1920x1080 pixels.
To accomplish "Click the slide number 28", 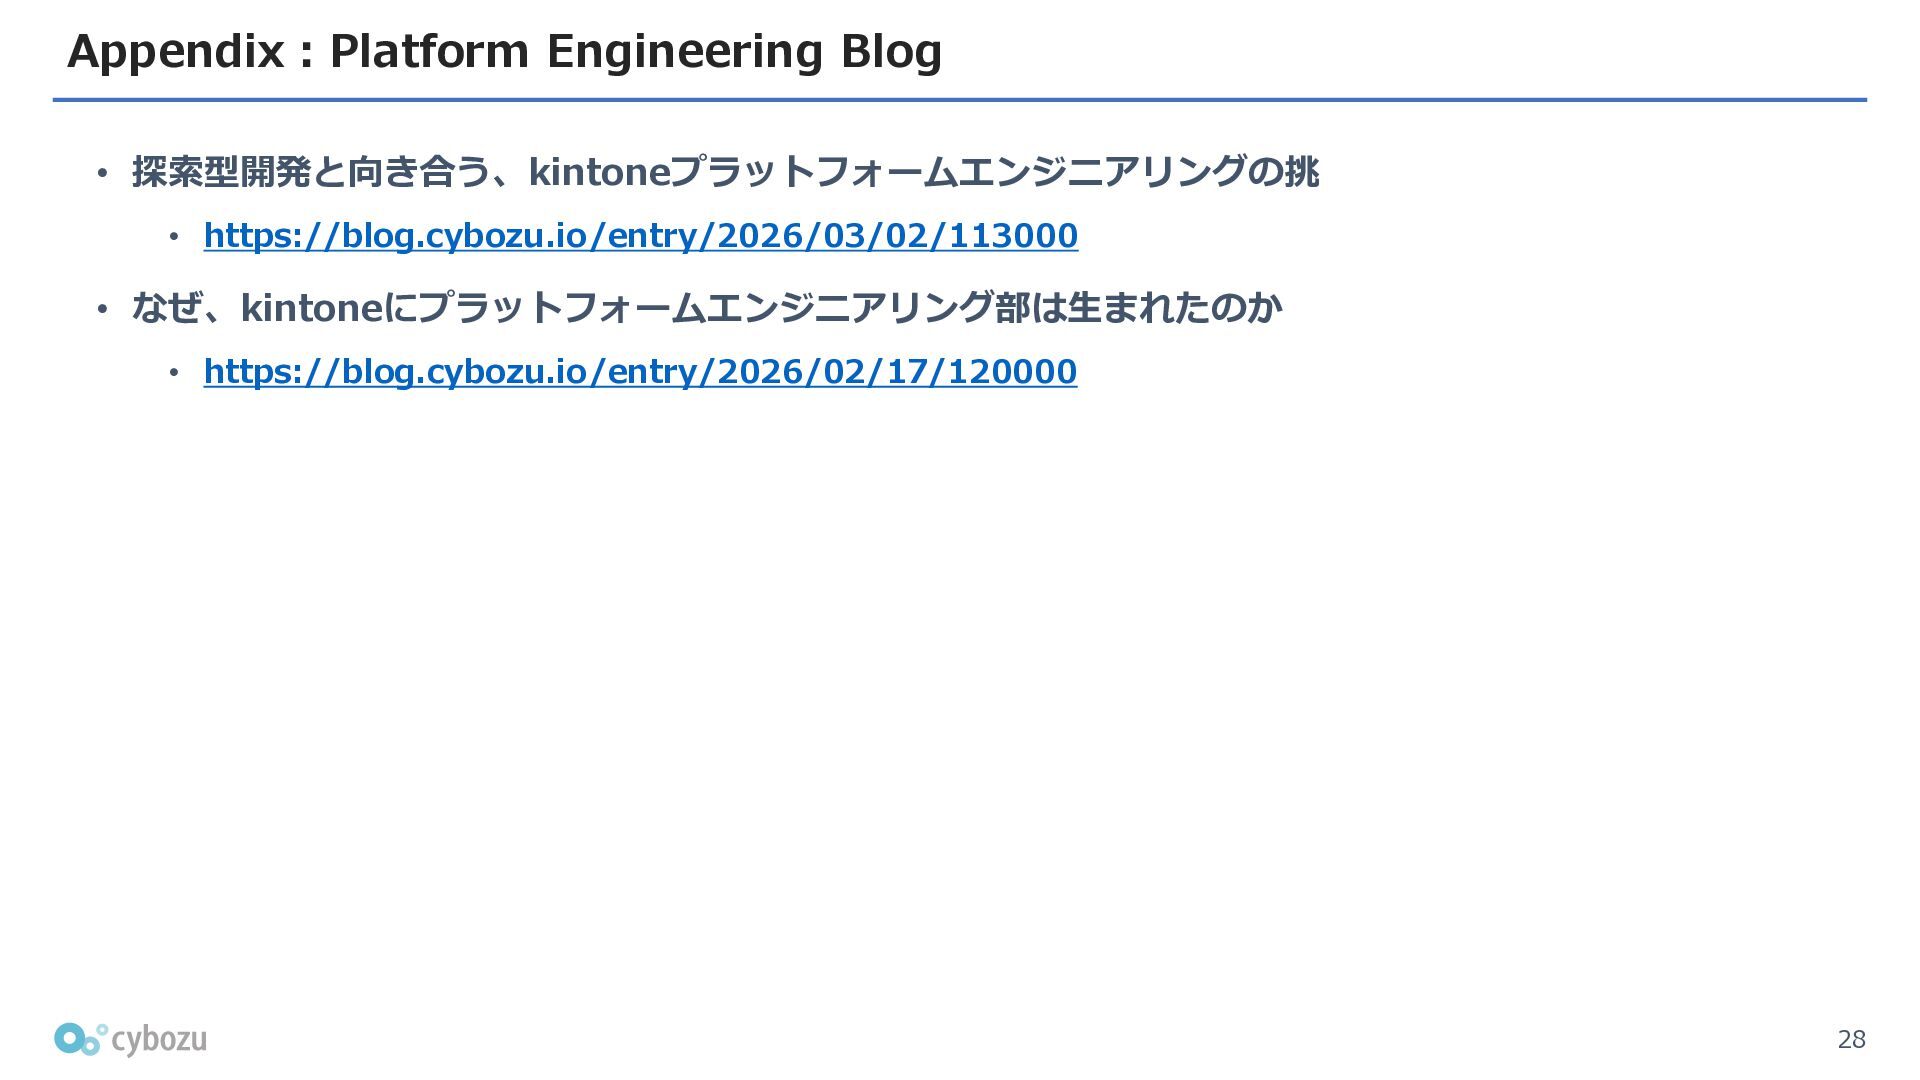I will [x=1851, y=1039].
